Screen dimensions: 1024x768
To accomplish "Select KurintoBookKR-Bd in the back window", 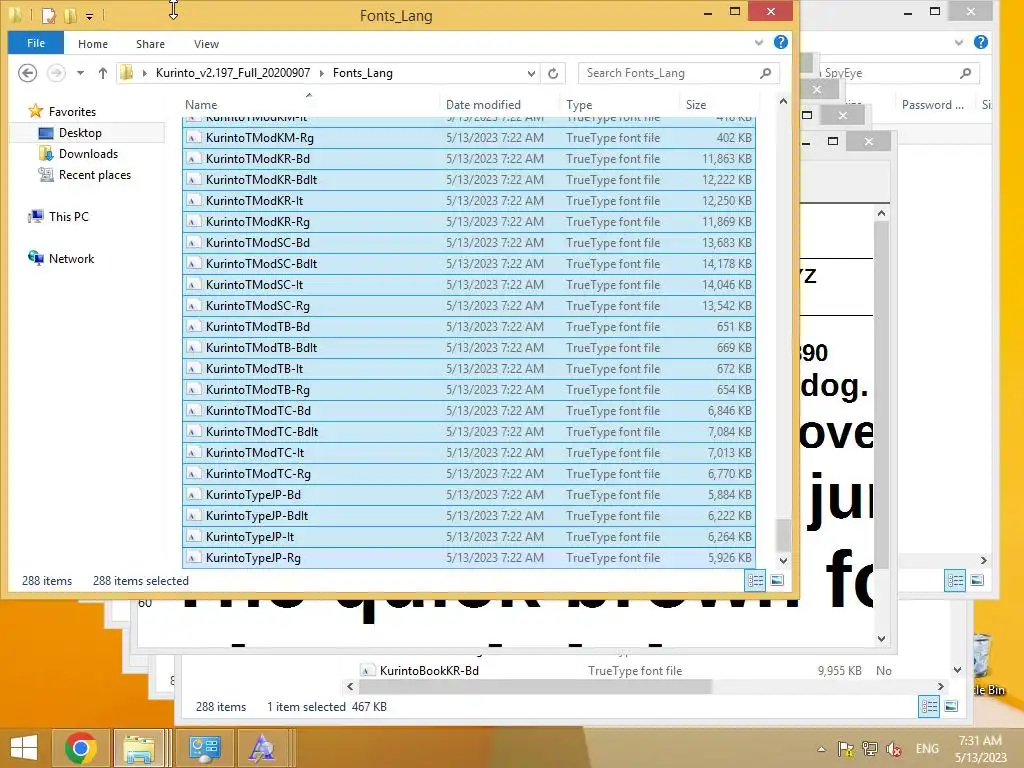I will [x=429, y=671].
